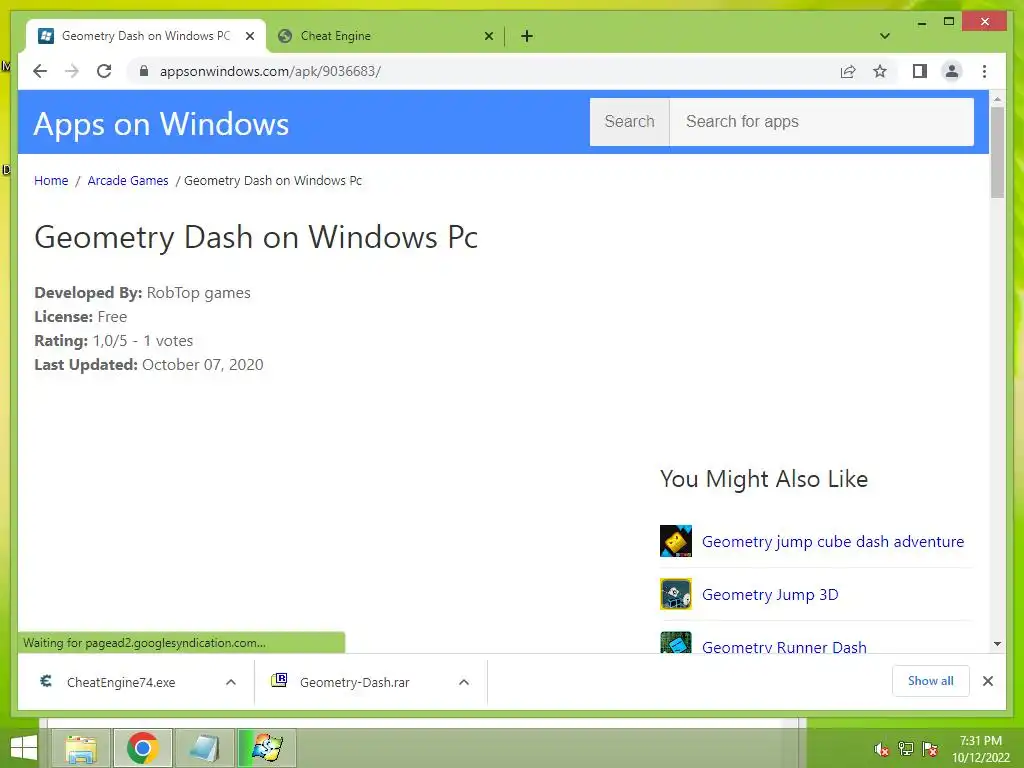Screen dimensions: 1024x768
Task: Open the Windows flag taskbar icon
Action: [266, 748]
